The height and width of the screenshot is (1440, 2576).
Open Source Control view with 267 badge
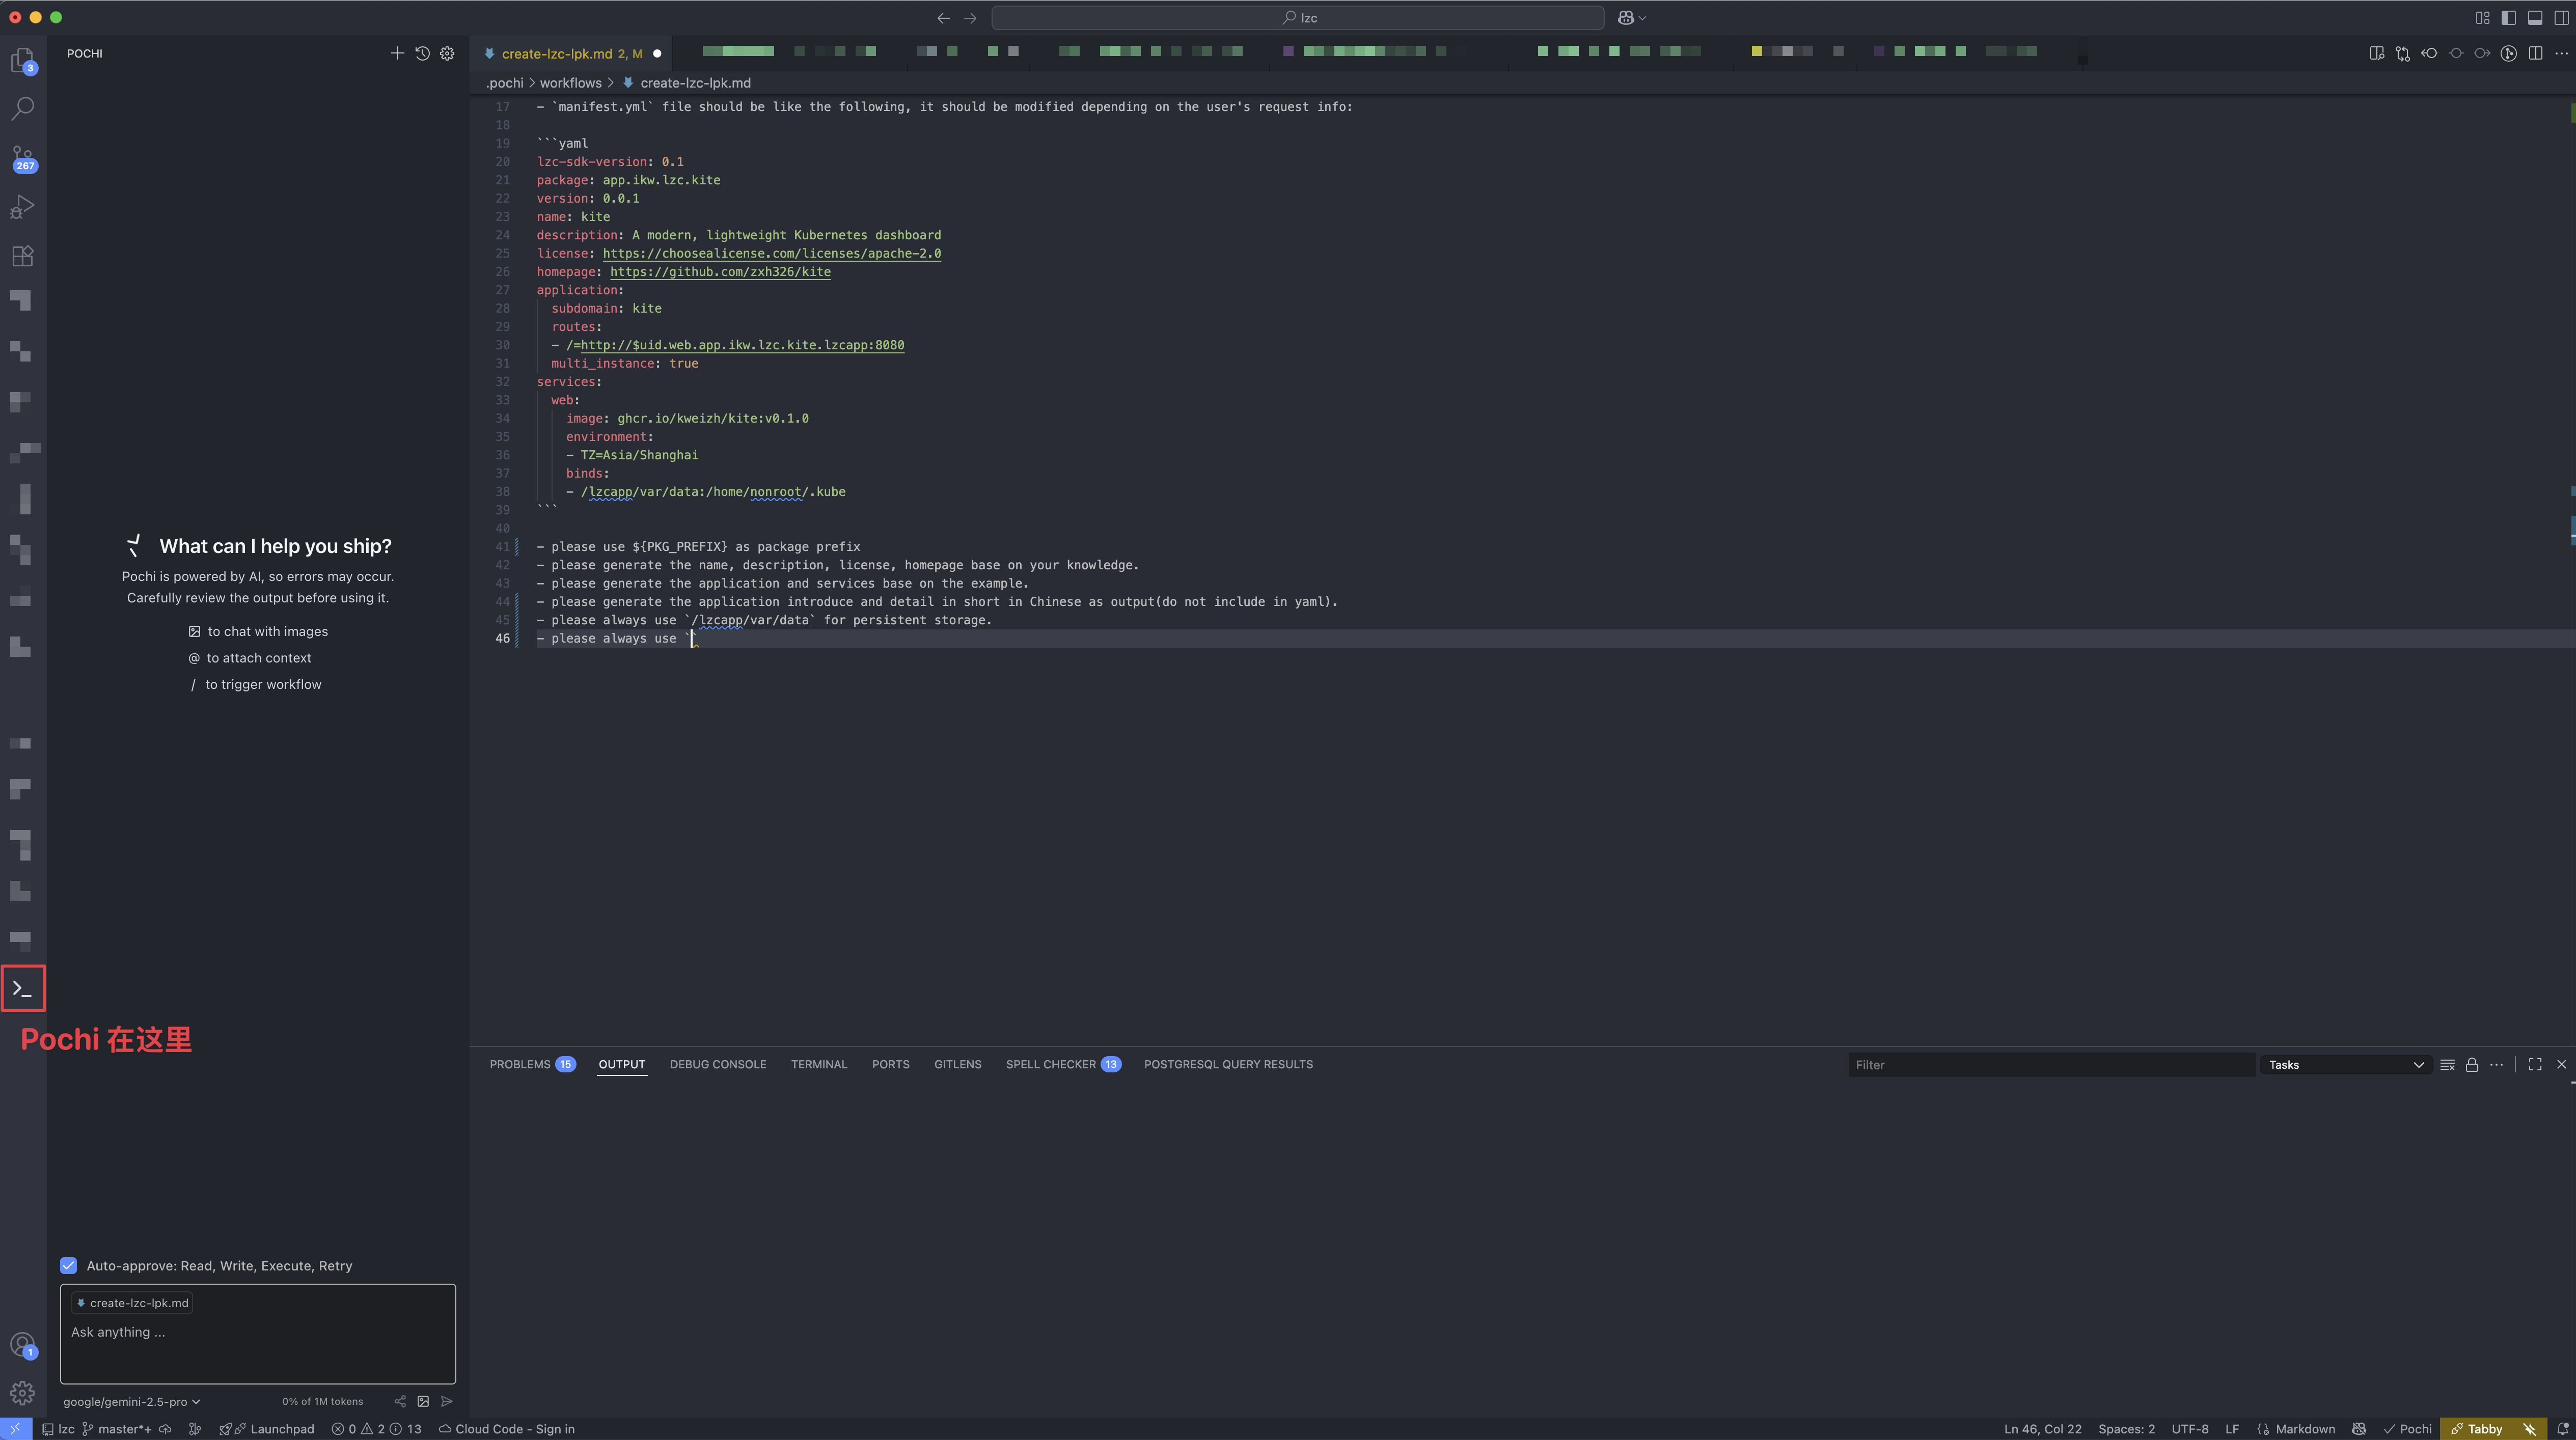coord(22,158)
